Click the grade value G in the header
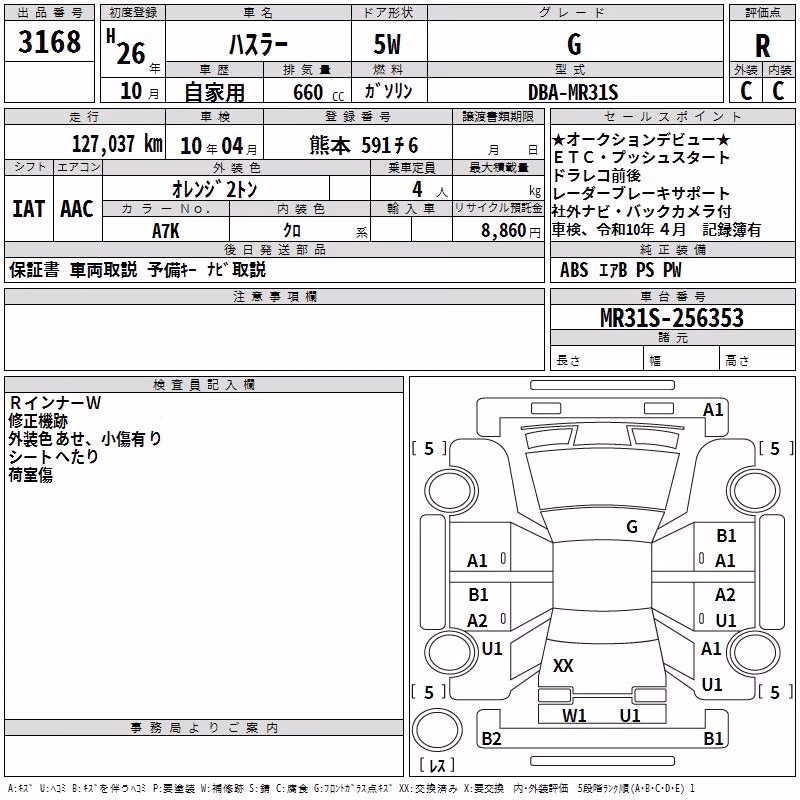The width and height of the screenshot is (800, 800). (574, 44)
